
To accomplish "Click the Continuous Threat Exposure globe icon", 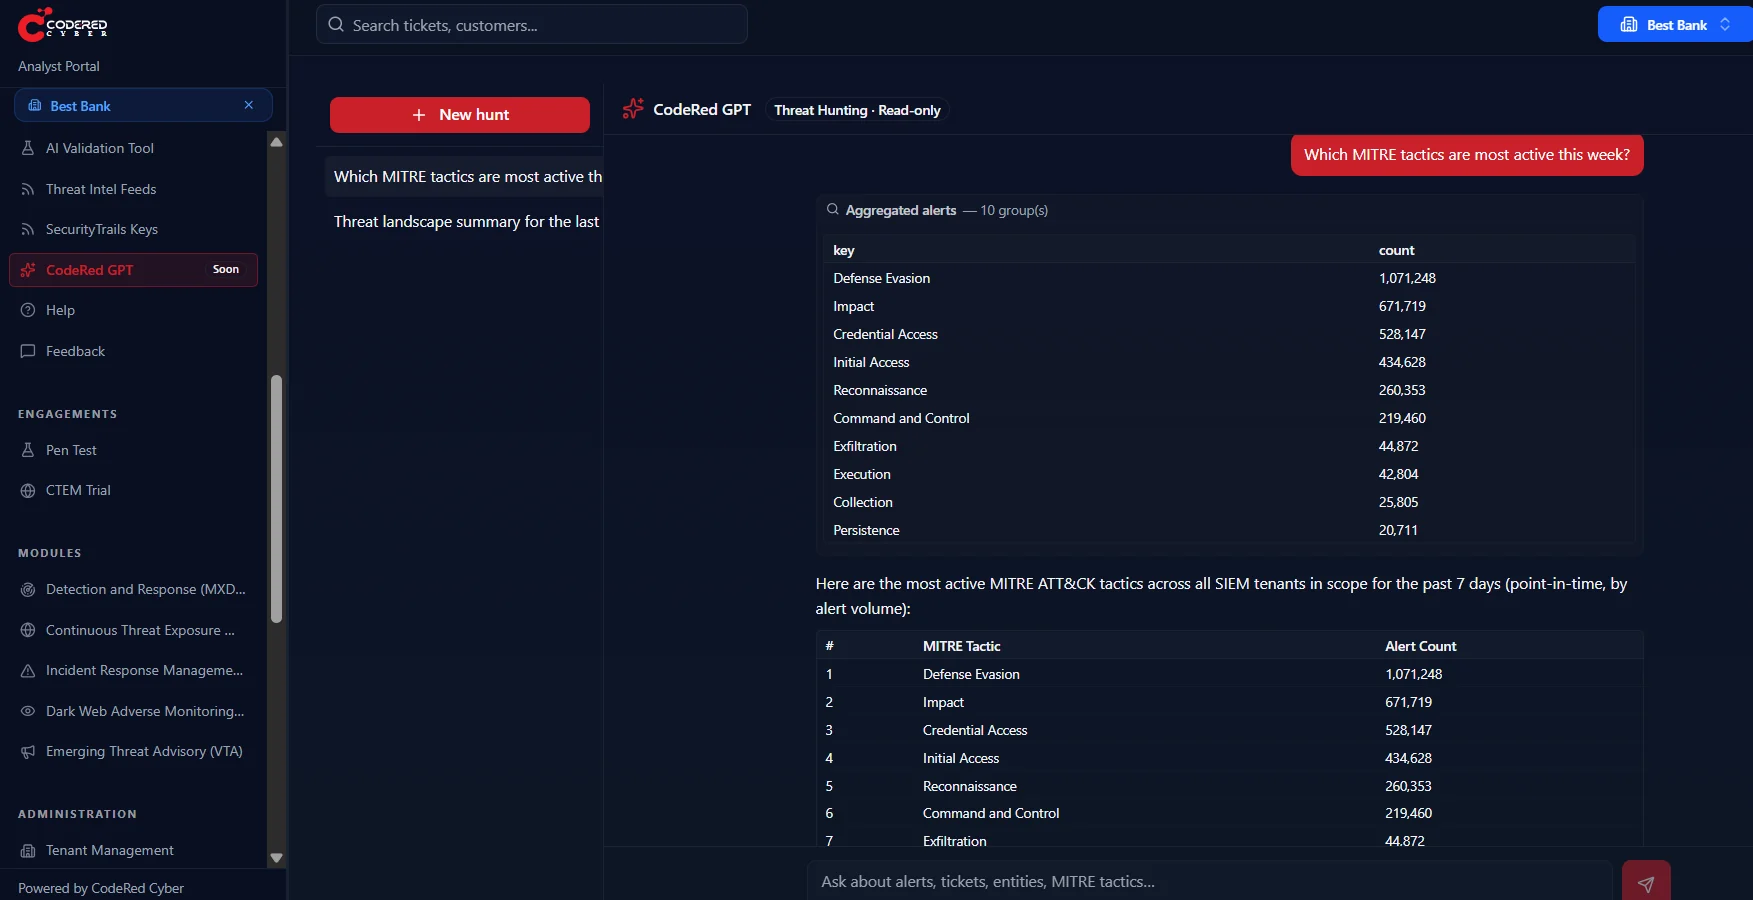I will pos(28,630).
